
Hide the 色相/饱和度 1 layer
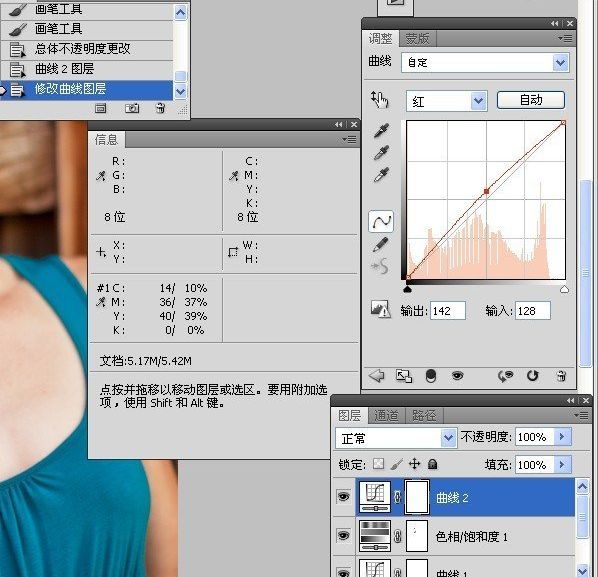click(x=344, y=535)
